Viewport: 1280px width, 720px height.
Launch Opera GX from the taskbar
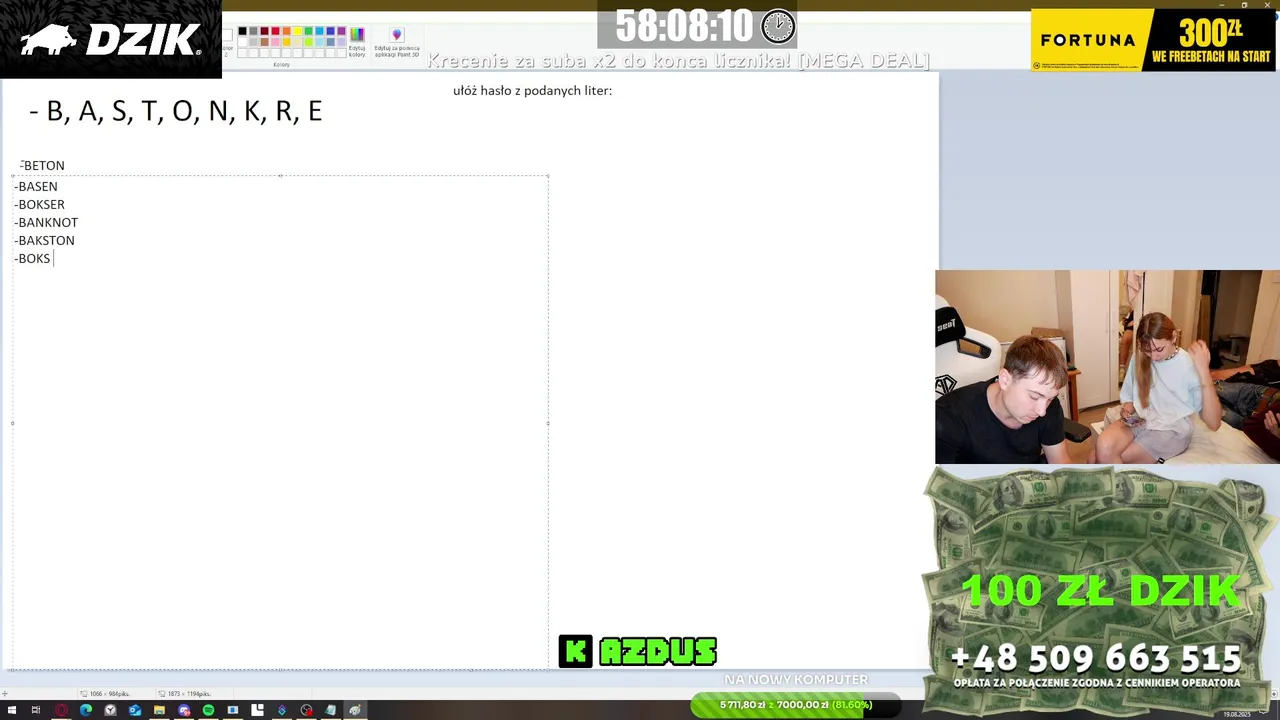(x=62, y=710)
